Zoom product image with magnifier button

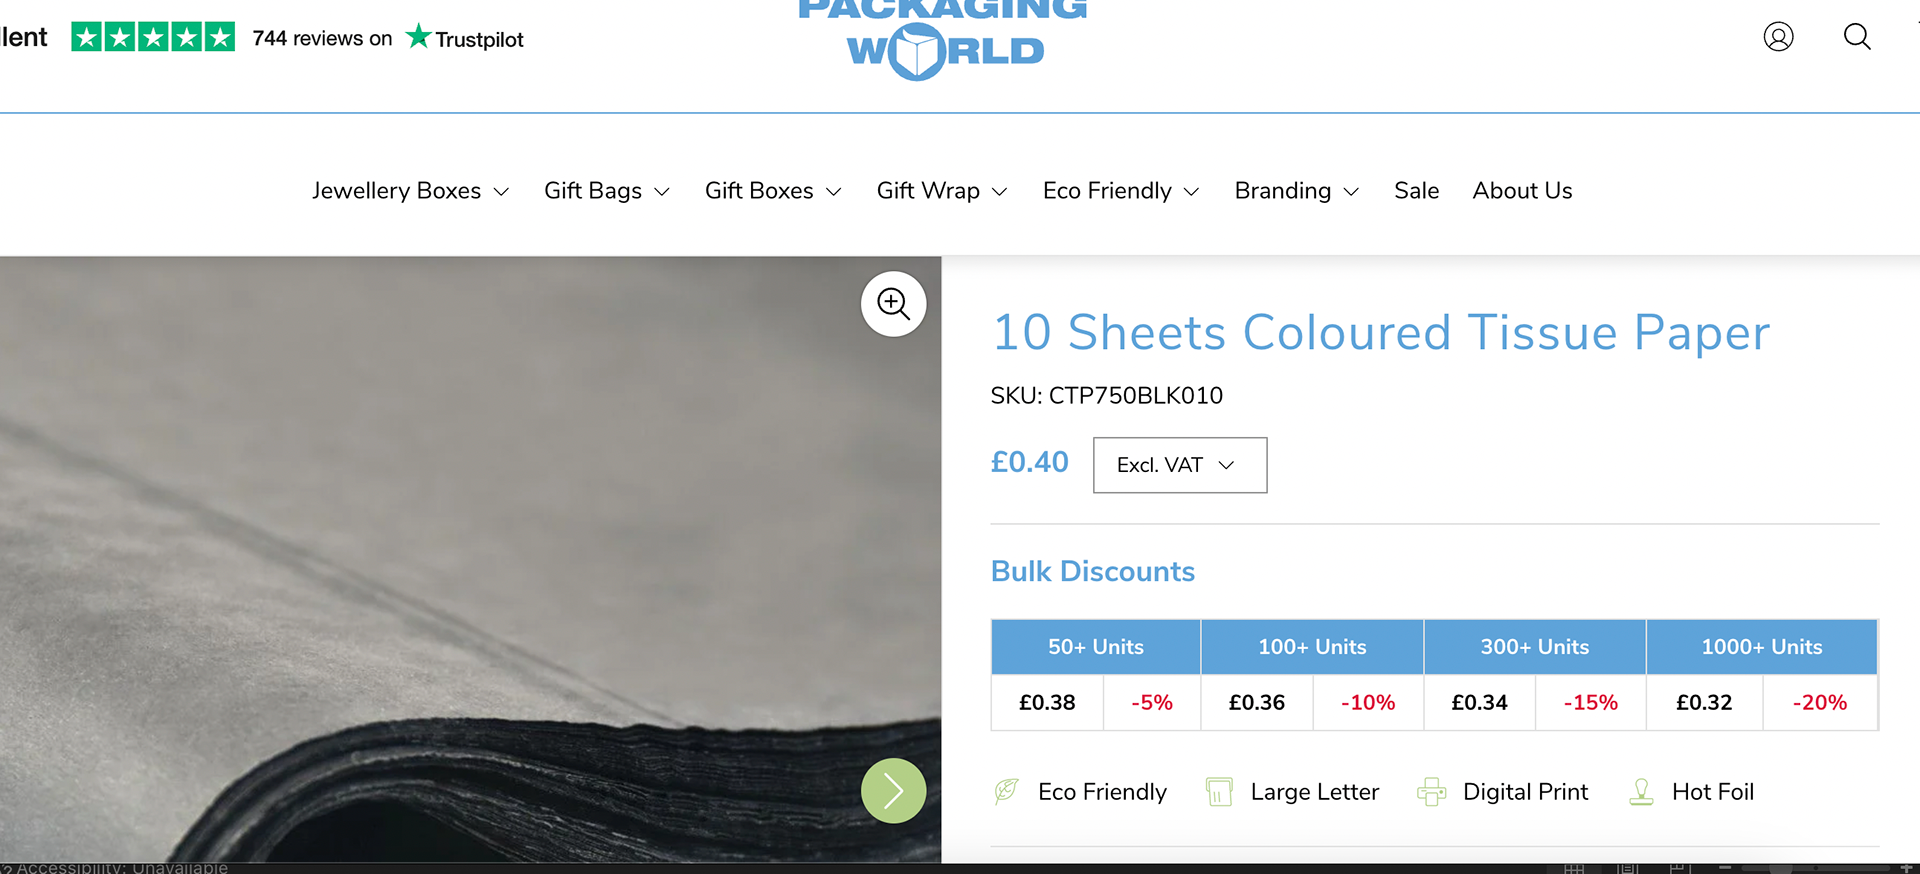(x=893, y=303)
